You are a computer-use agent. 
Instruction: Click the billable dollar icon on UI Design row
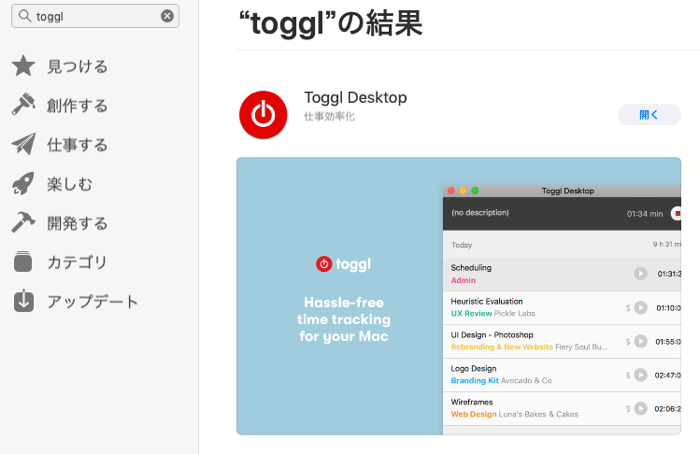pyautogui.click(x=628, y=342)
